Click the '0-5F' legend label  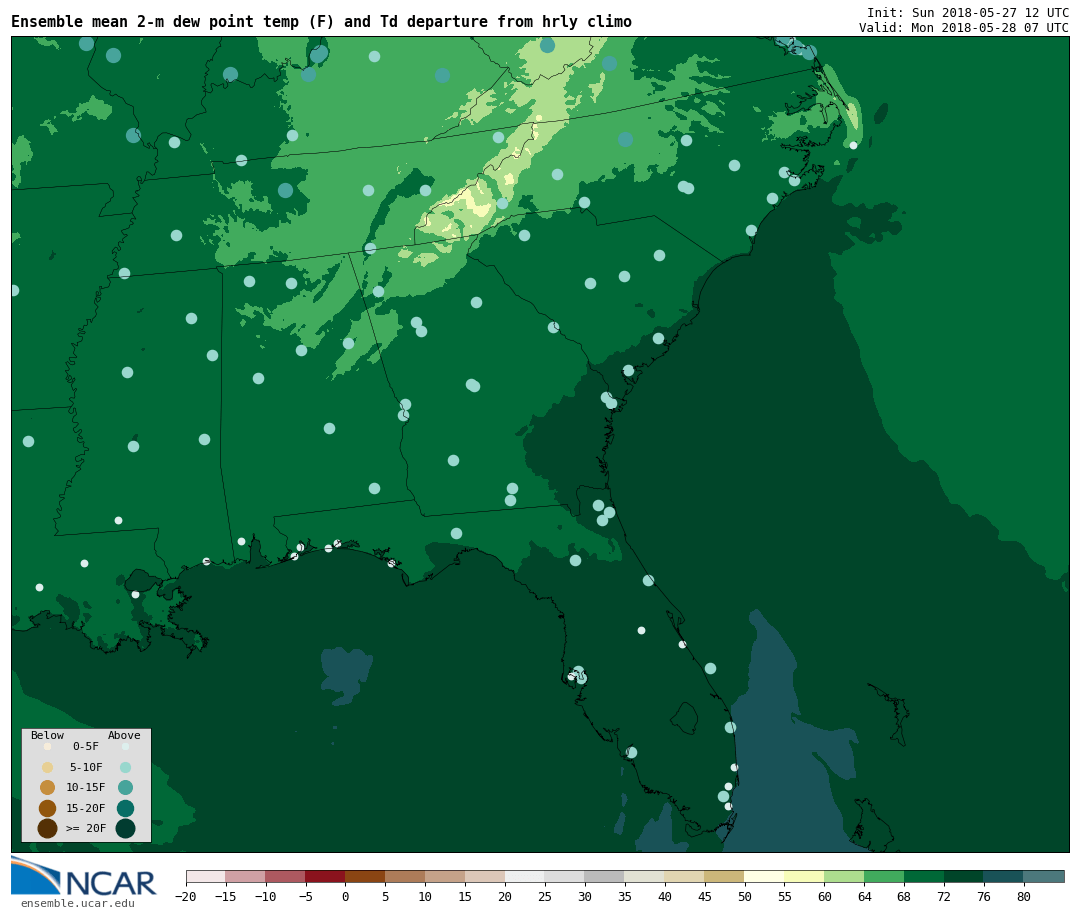pos(86,746)
